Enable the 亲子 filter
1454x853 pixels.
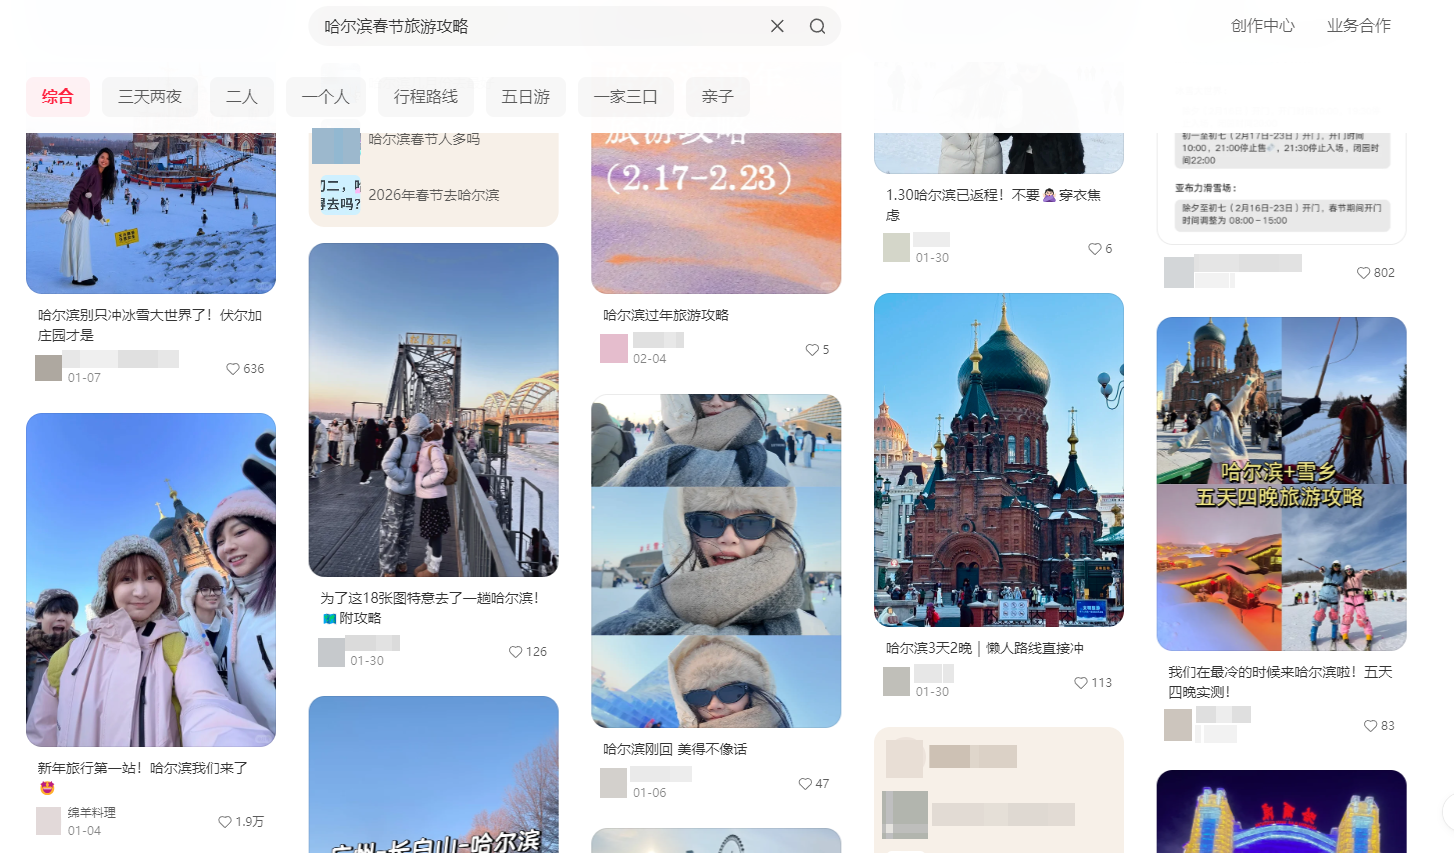point(717,96)
